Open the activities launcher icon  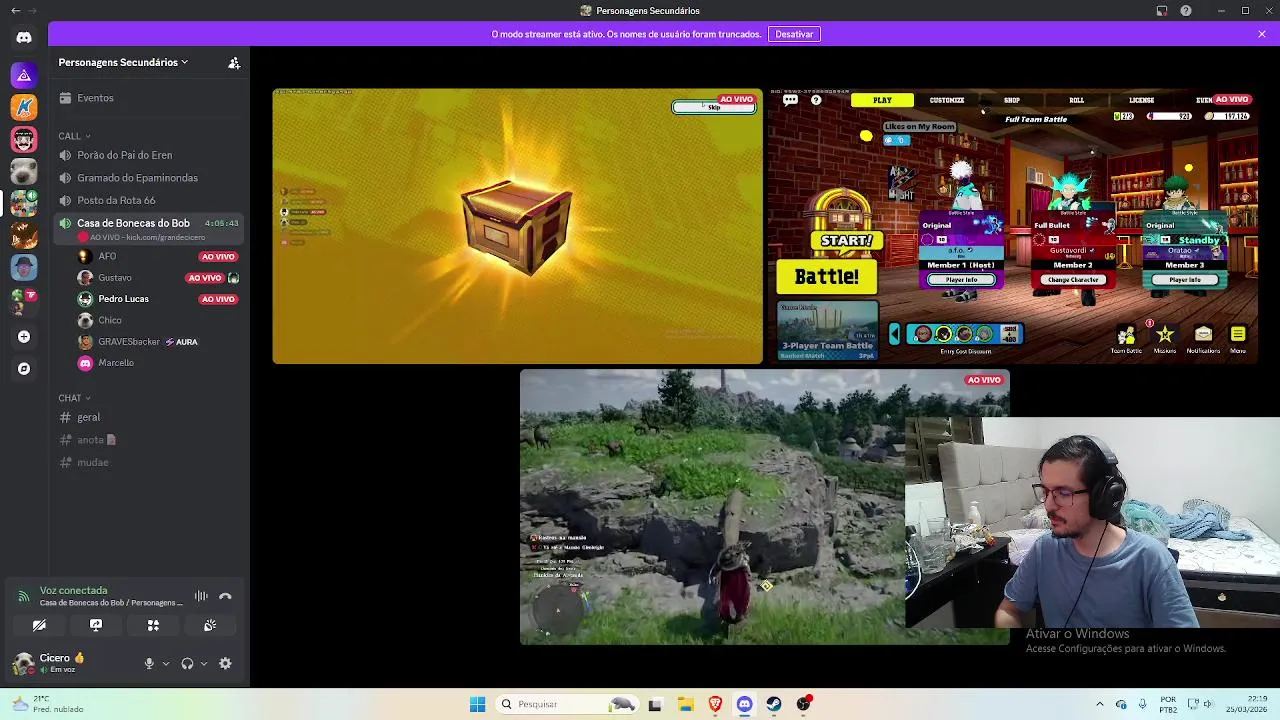(x=153, y=625)
